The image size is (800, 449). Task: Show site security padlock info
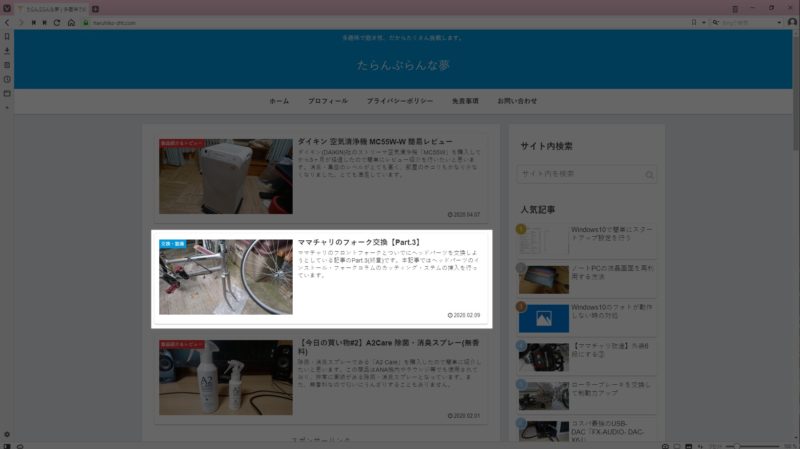coord(86,22)
